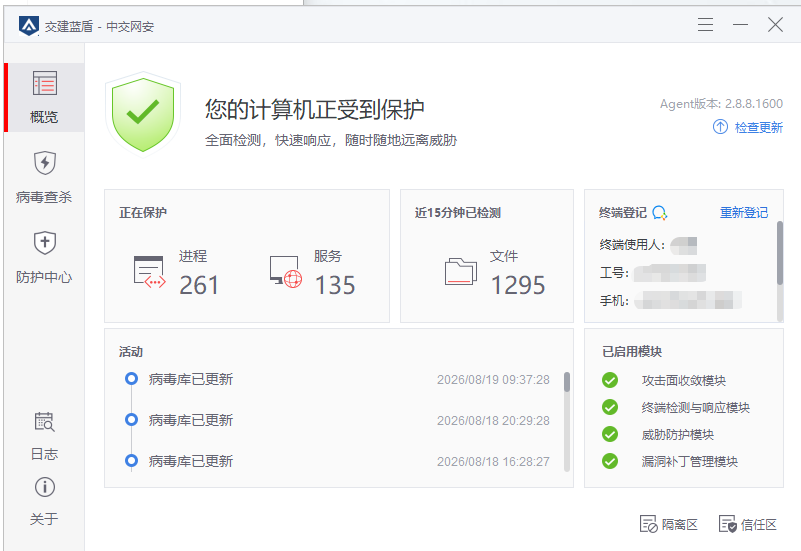
Task: Click the 您的计算机正受到保护 headline
Action: click(315, 109)
